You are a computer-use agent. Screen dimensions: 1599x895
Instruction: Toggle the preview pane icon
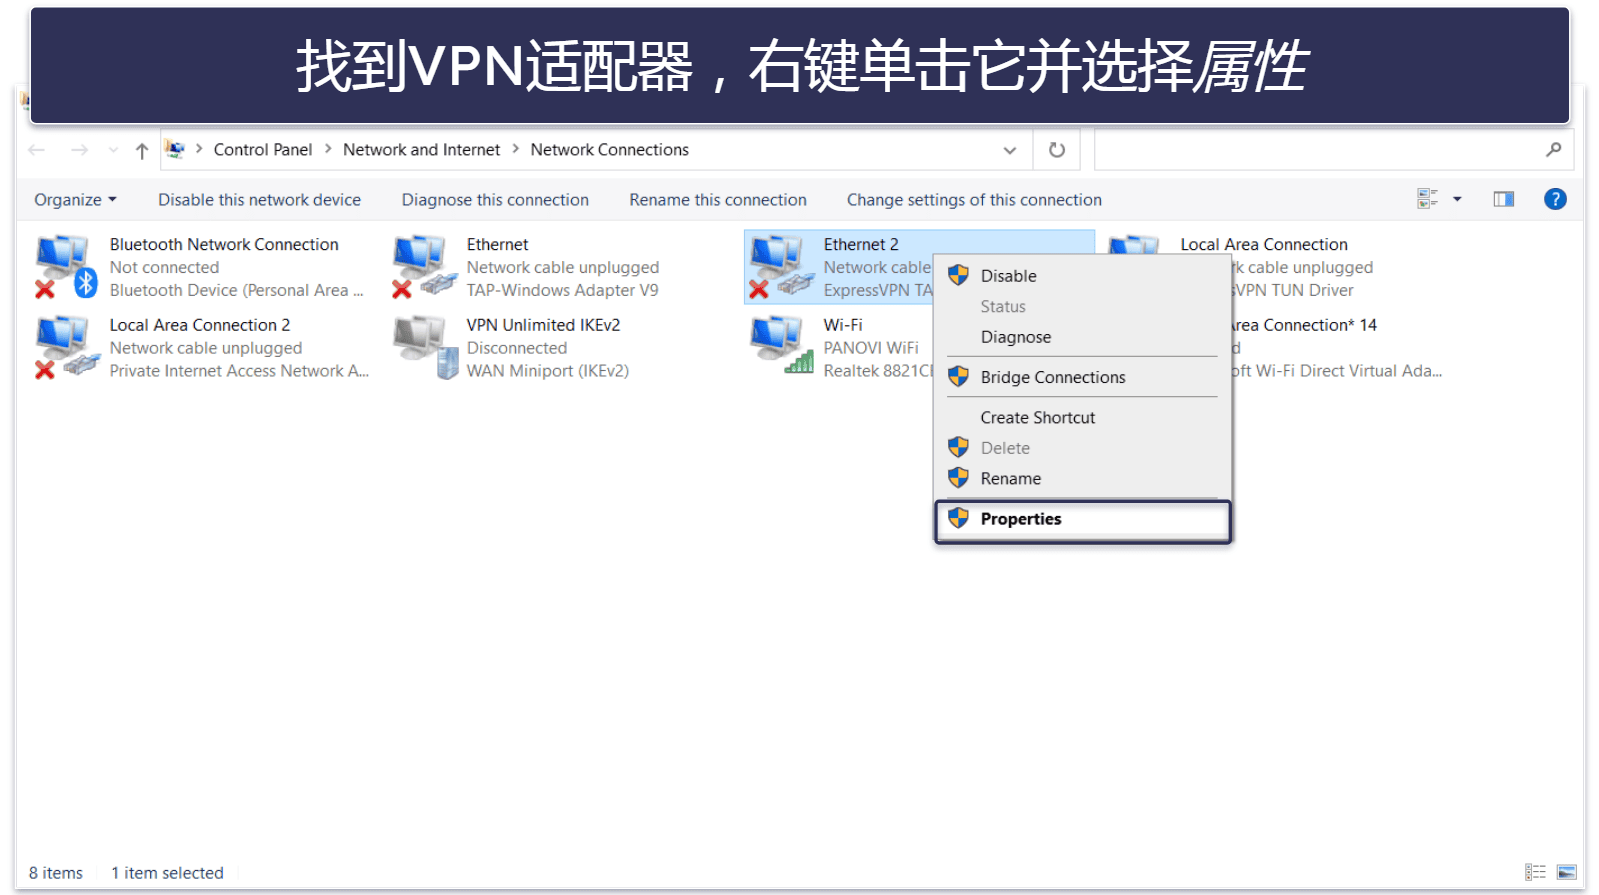click(x=1503, y=199)
